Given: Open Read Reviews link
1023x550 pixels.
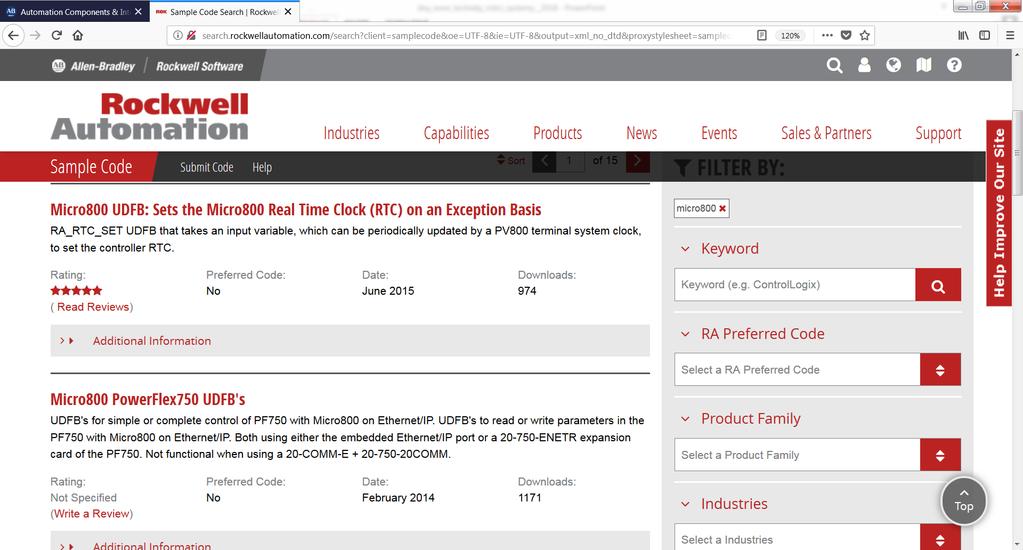Looking at the screenshot, I should (x=93, y=307).
